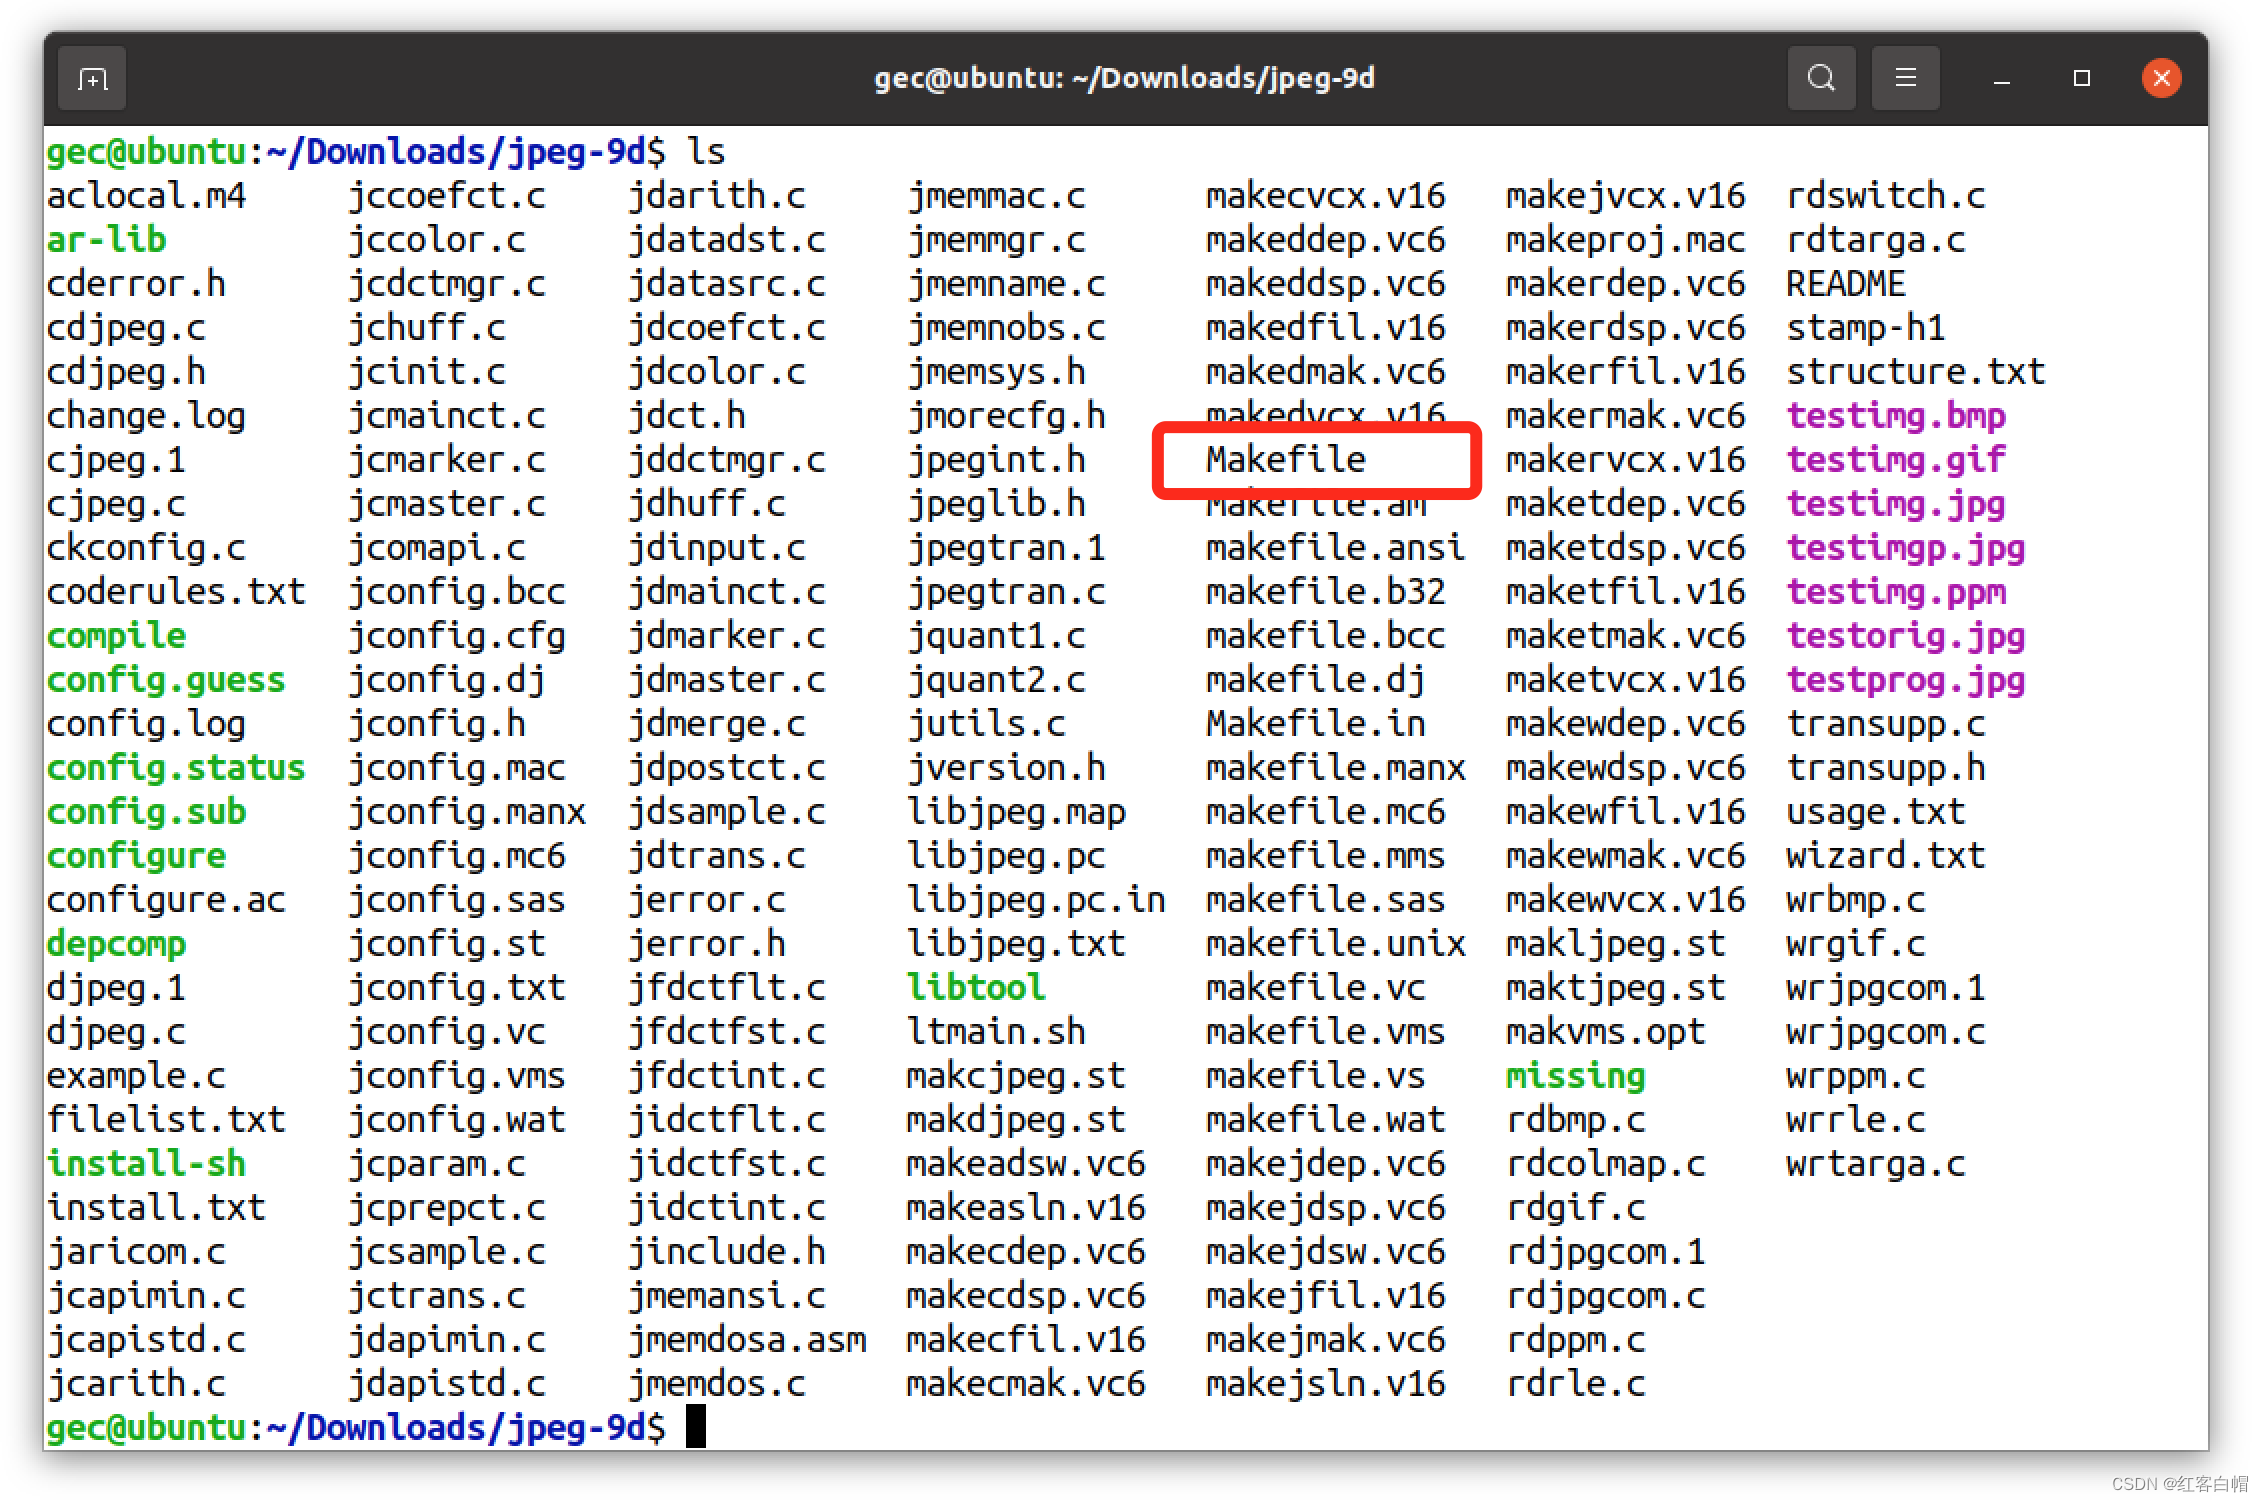Click the change.log entry
The width and height of the screenshot is (2264, 1502).
[x=146, y=416]
